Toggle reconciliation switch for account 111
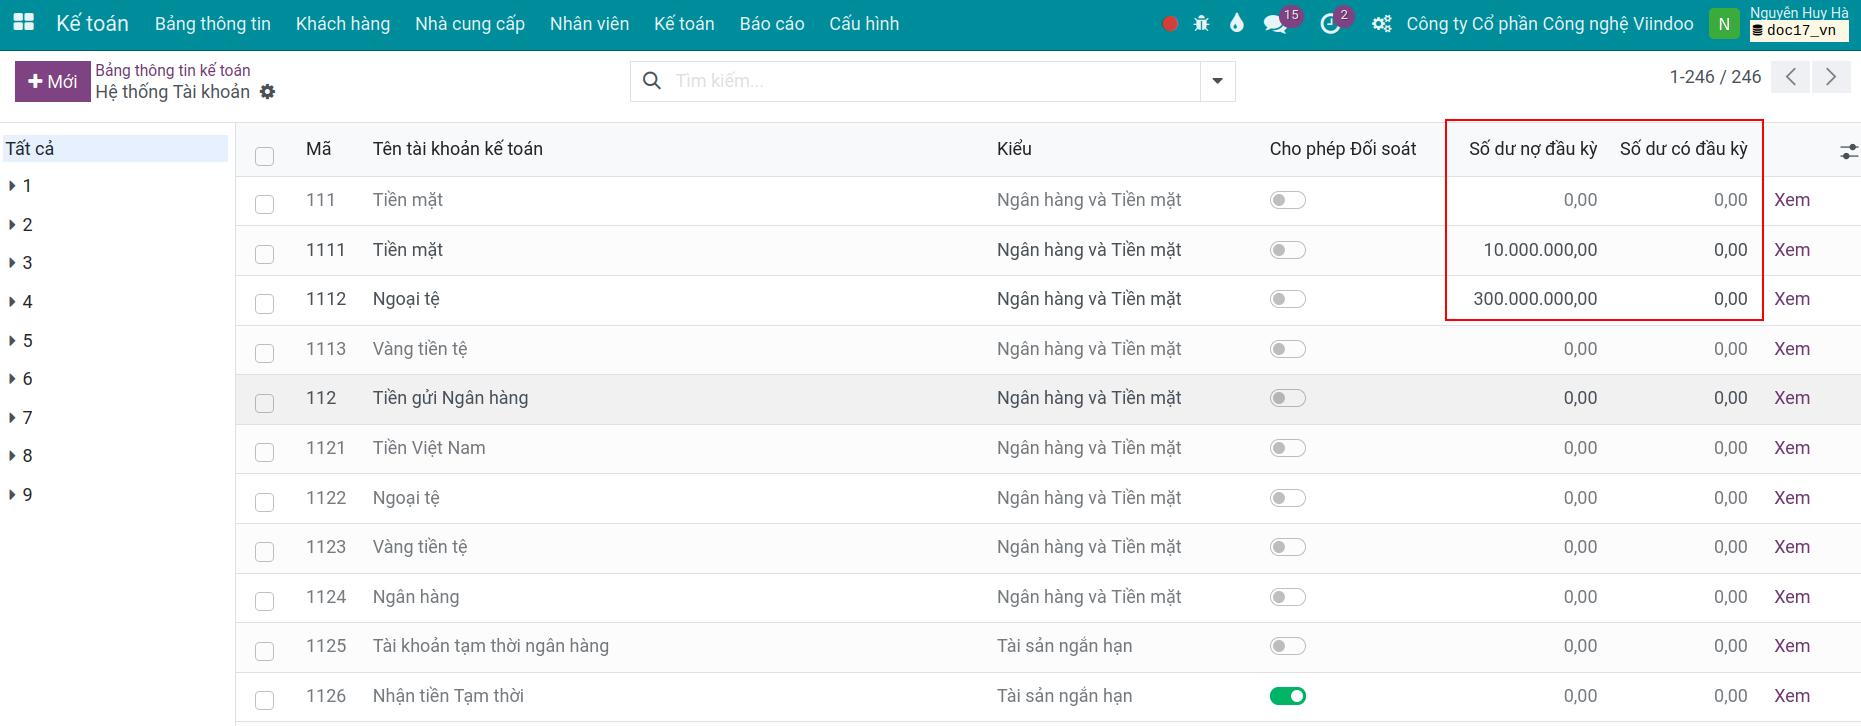The height and width of the screenshot is (726, 1861). (x=1288, y=200)
